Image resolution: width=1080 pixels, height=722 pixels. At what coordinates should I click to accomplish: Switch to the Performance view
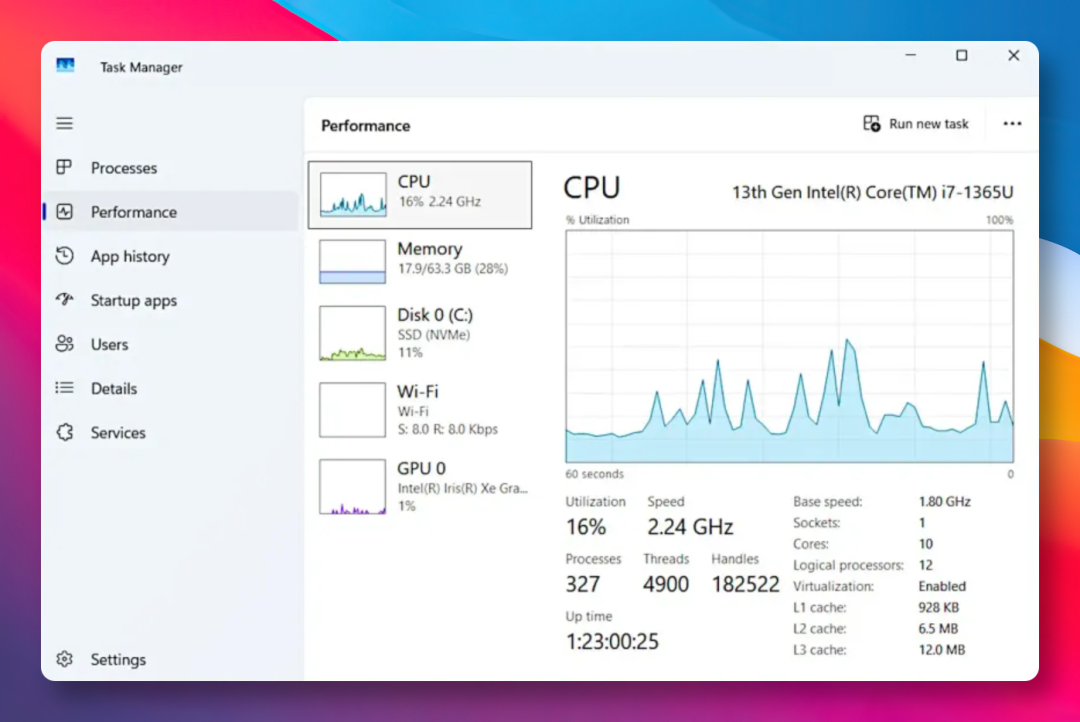pos(133,212)
